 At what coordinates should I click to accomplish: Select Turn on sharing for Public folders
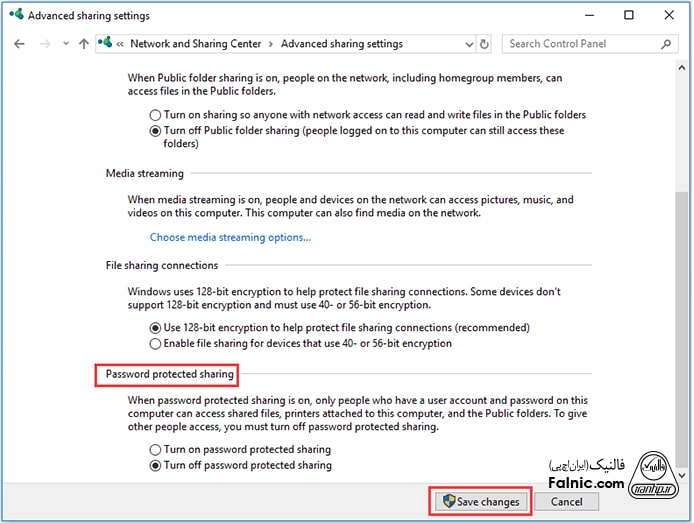point(155,115)
